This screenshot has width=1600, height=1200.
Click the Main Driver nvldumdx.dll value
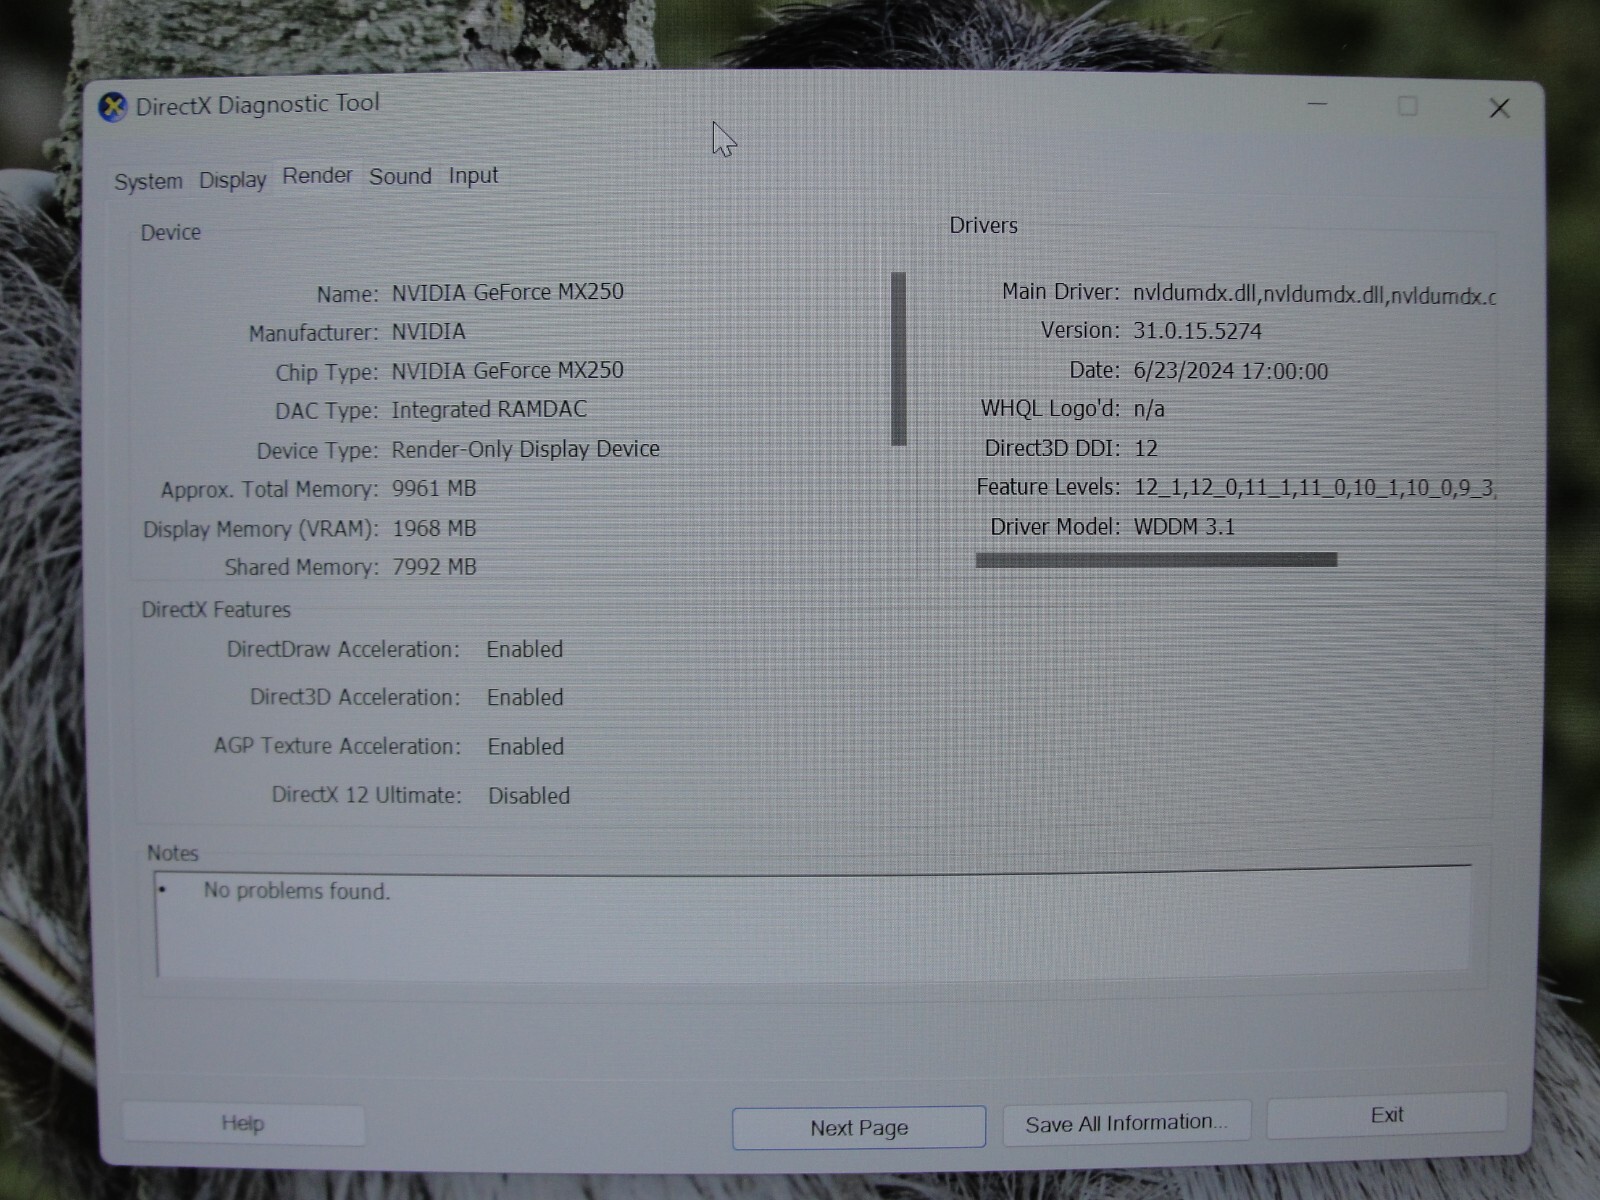point(1314,294)
